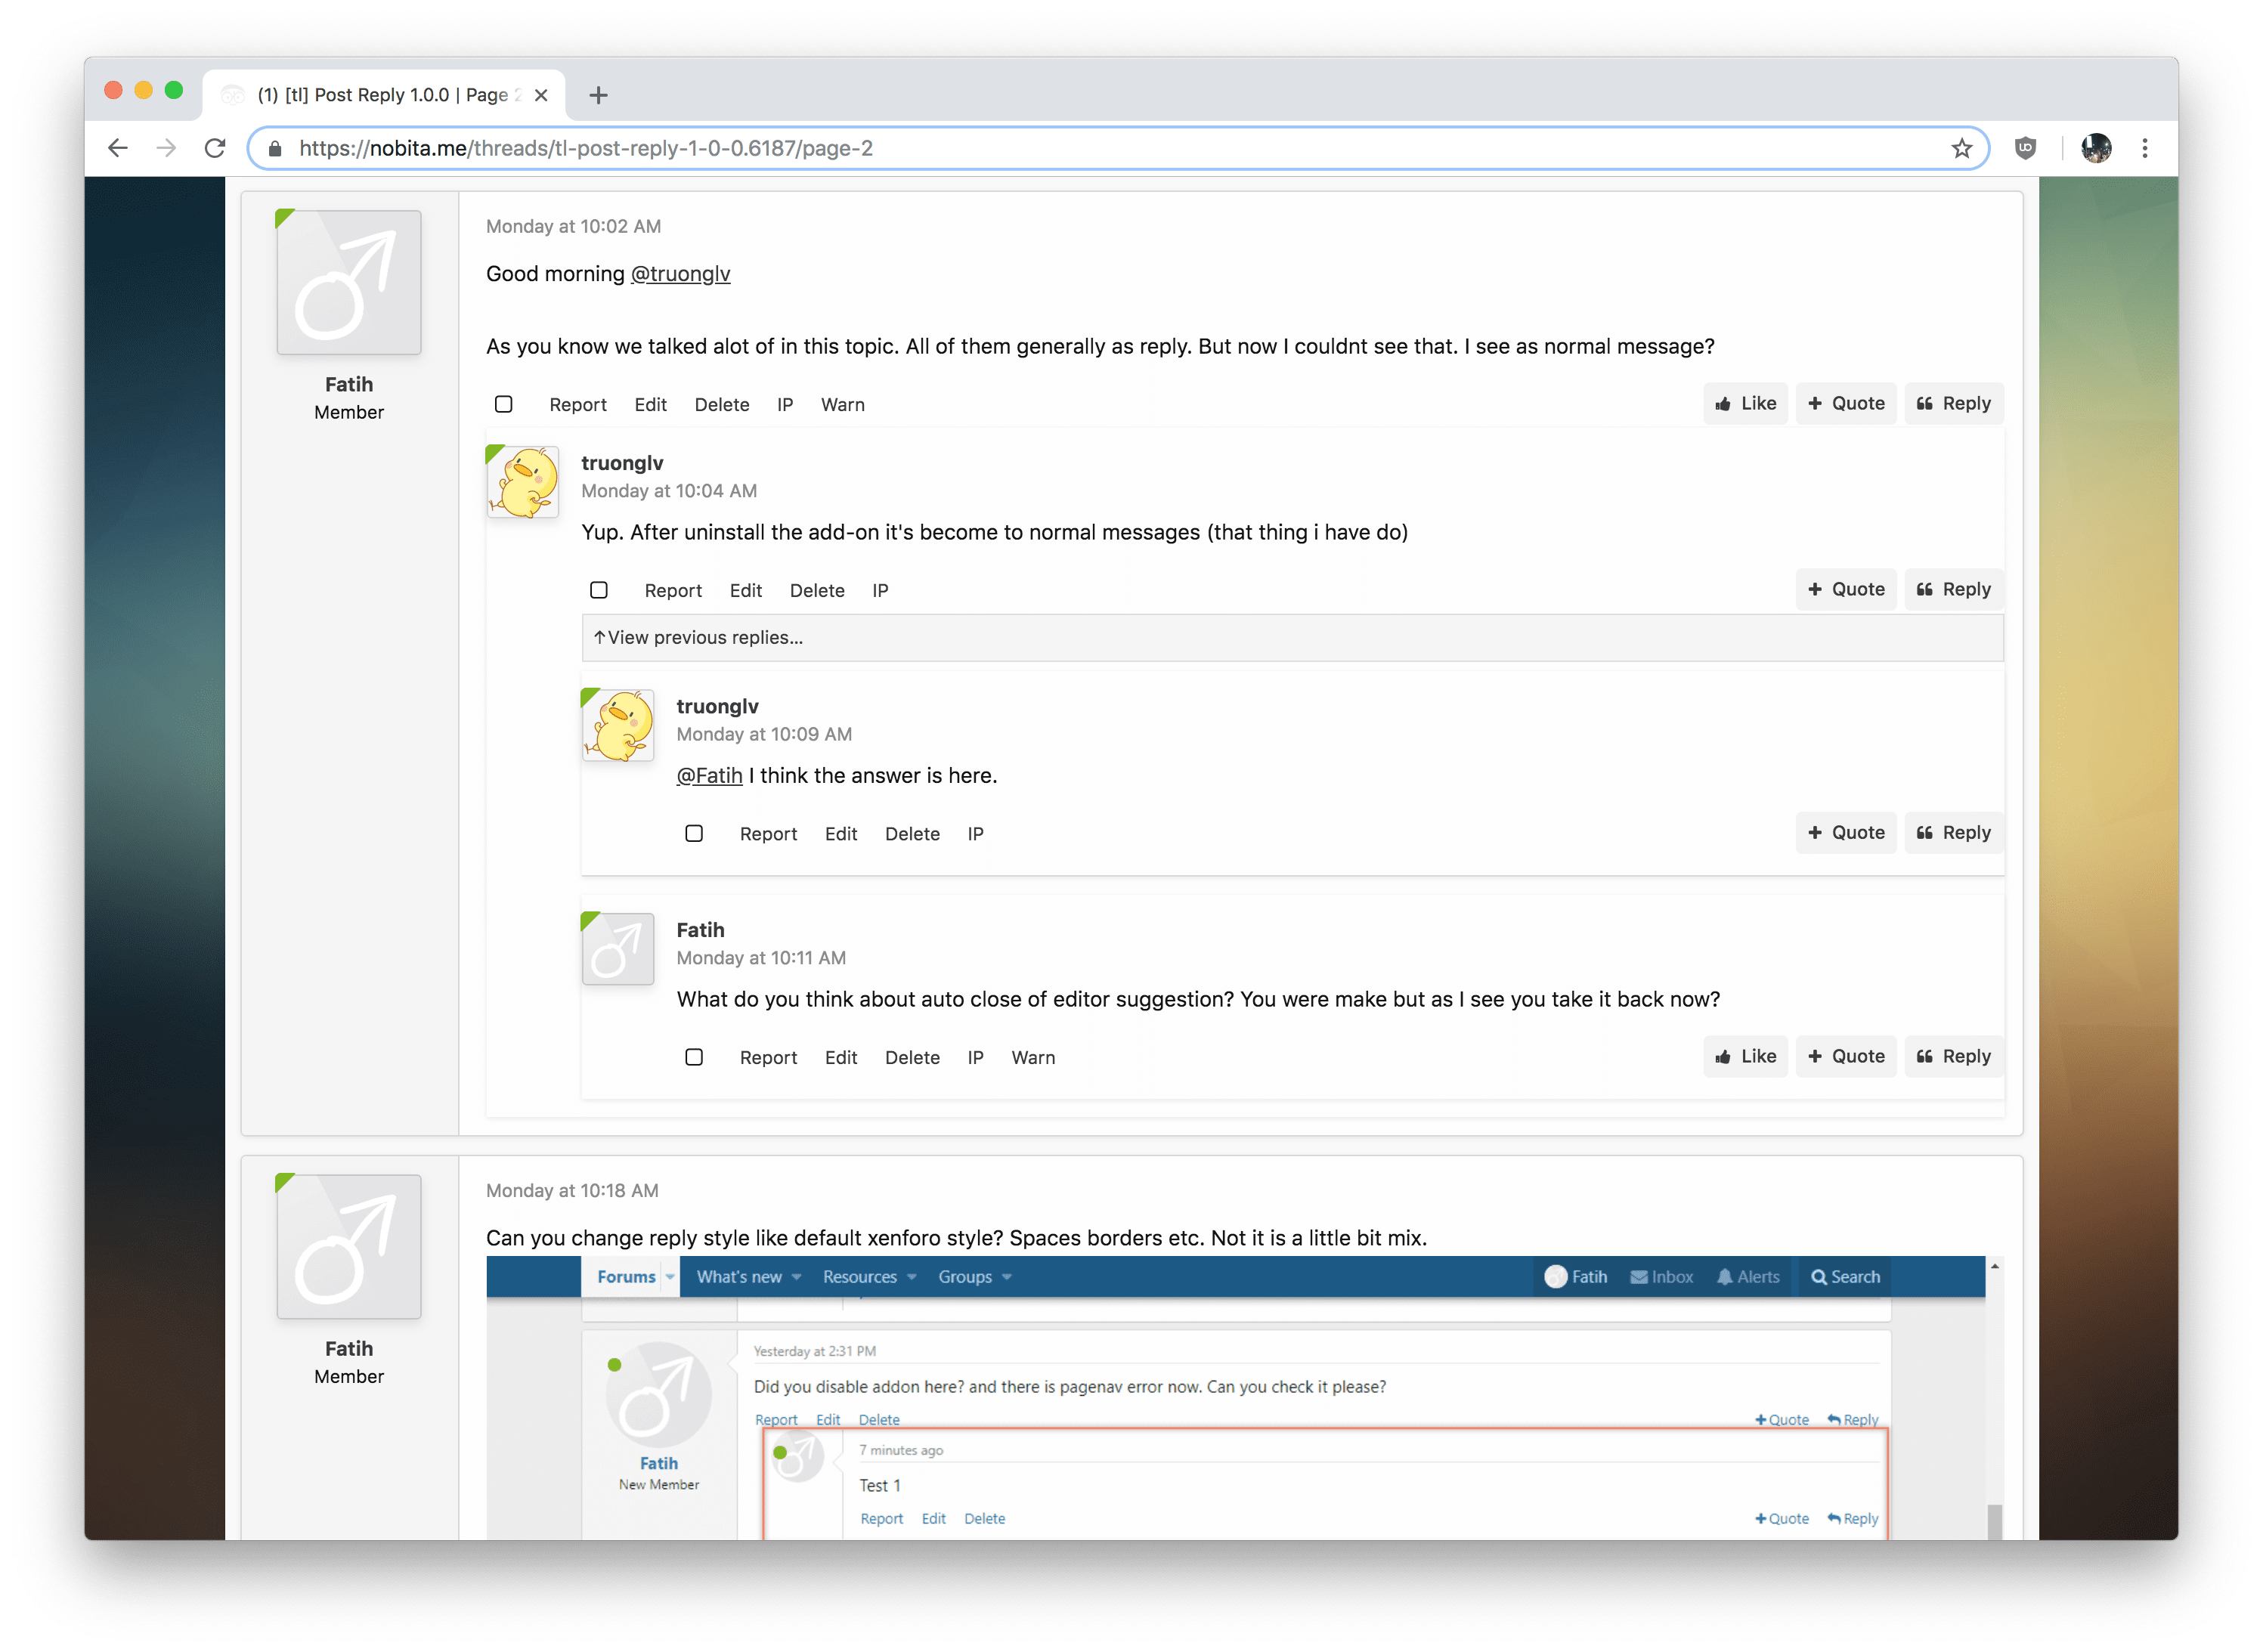Select Forums in the embedded navigation bar

tap(625, 1276)
